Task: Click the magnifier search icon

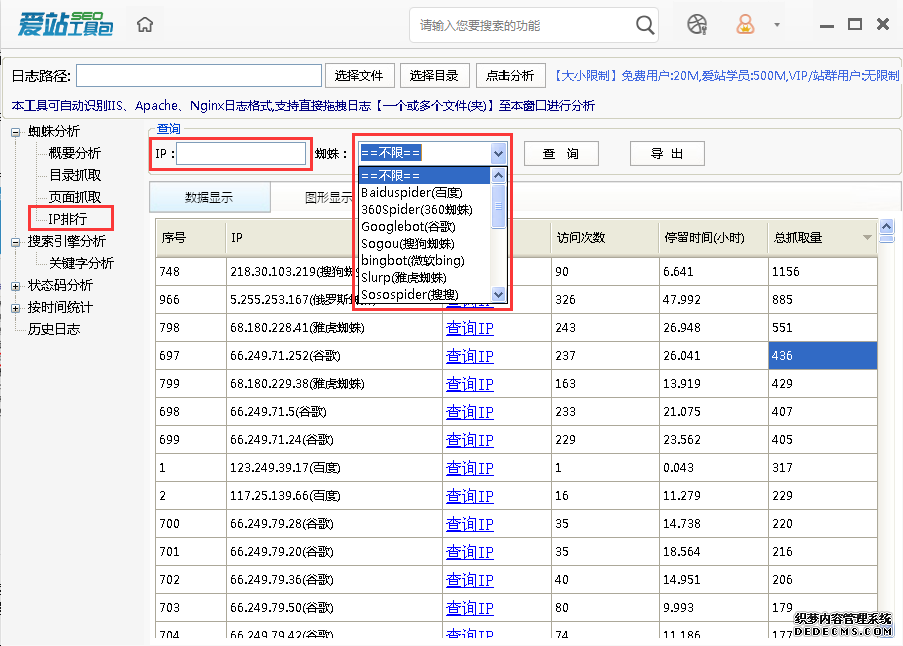Action: coord(646,25)
